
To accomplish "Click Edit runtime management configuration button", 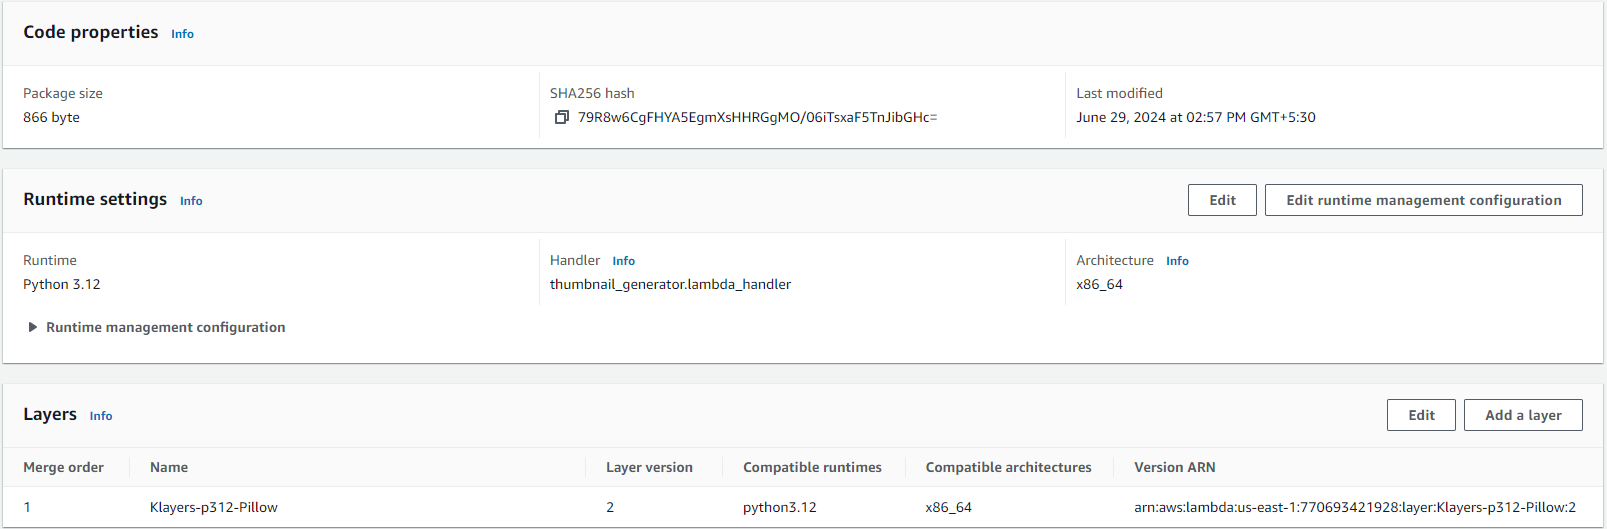I will click(1423, 200).
